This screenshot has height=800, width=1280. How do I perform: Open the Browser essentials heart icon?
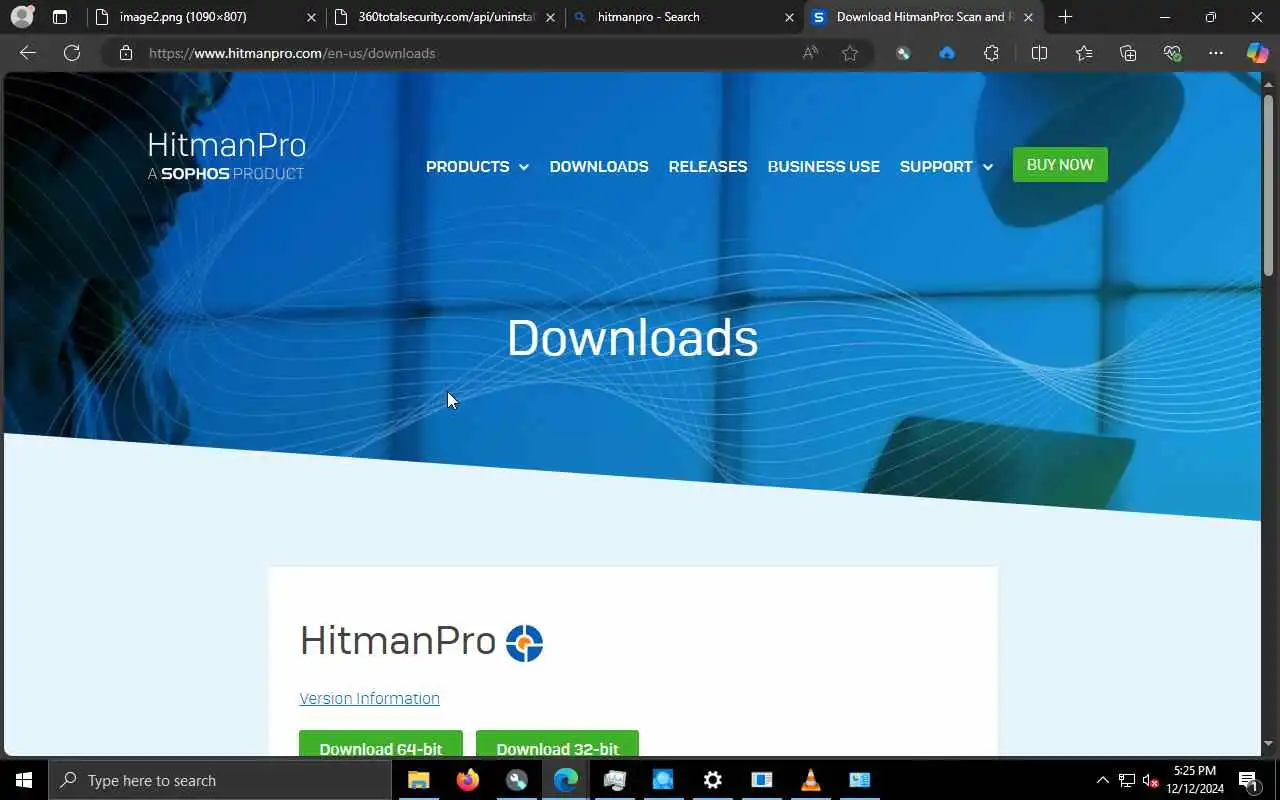pos(1172,53)
